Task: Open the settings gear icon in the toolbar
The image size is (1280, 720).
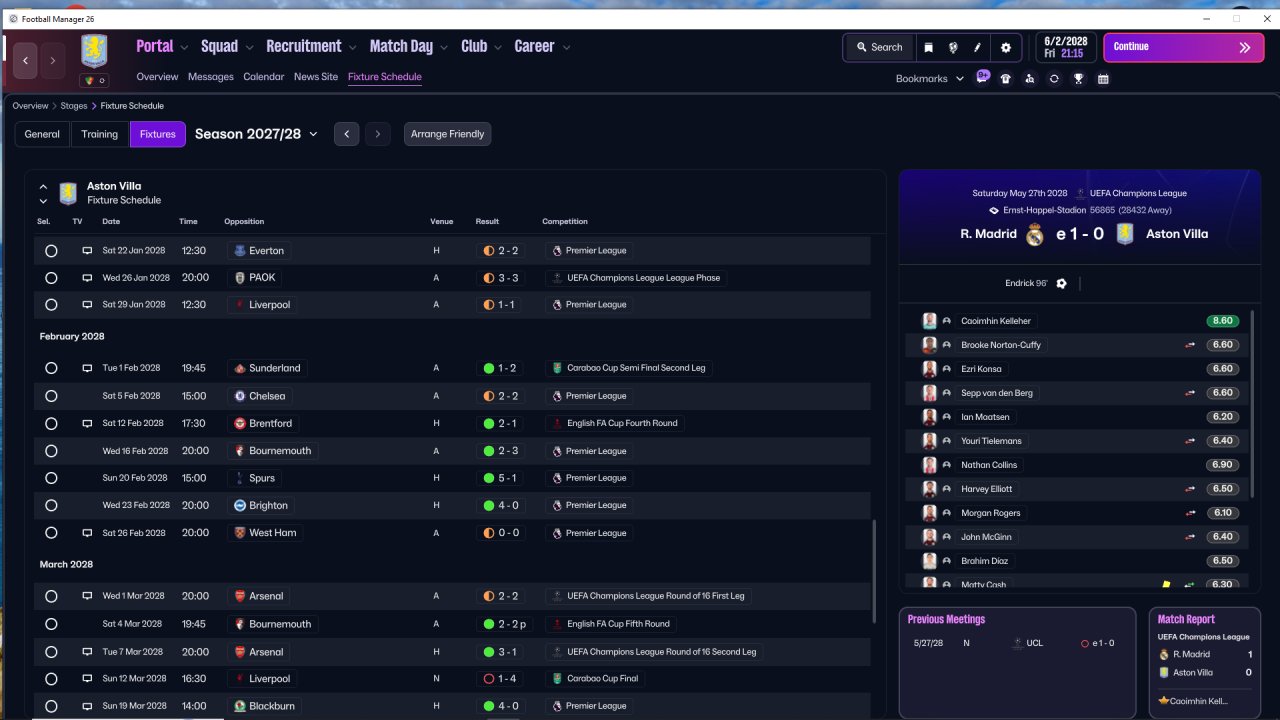Action: click(1006, 47)
